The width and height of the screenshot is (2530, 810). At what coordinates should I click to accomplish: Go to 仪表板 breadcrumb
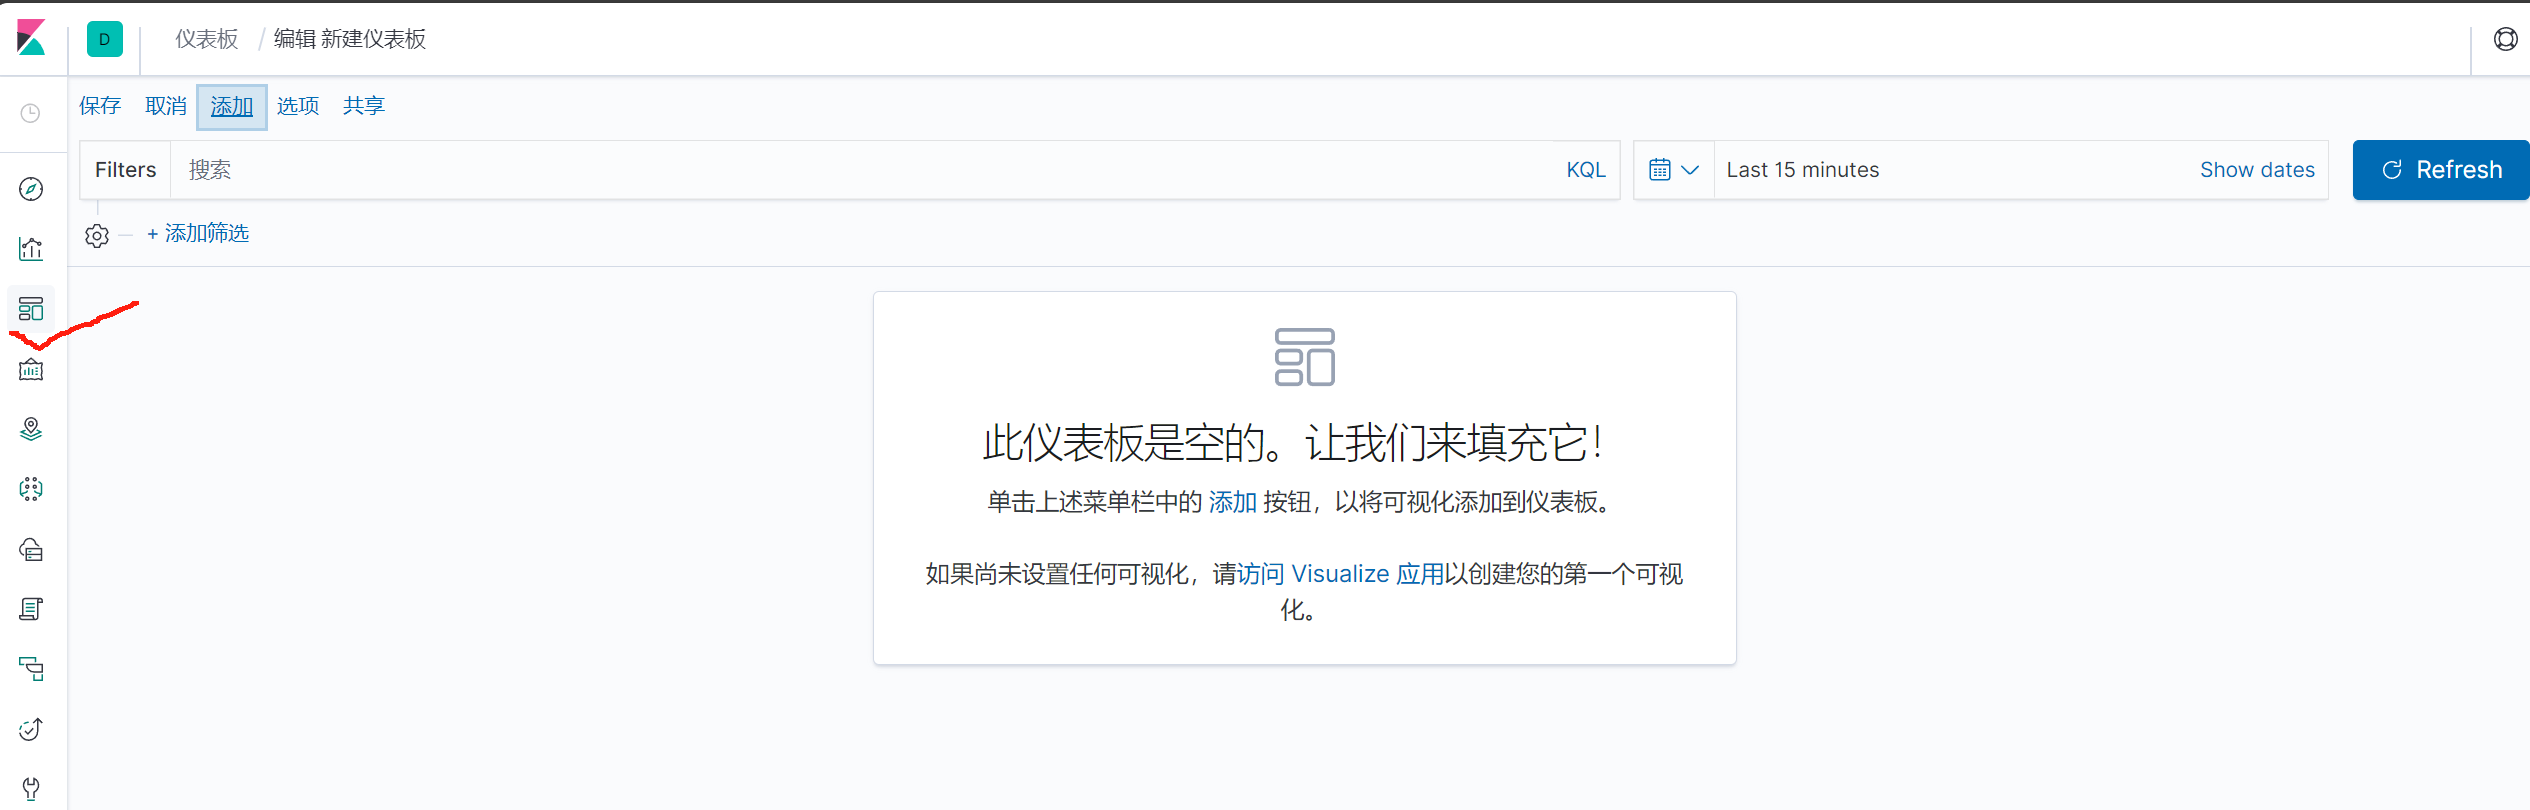pos(207,39)
